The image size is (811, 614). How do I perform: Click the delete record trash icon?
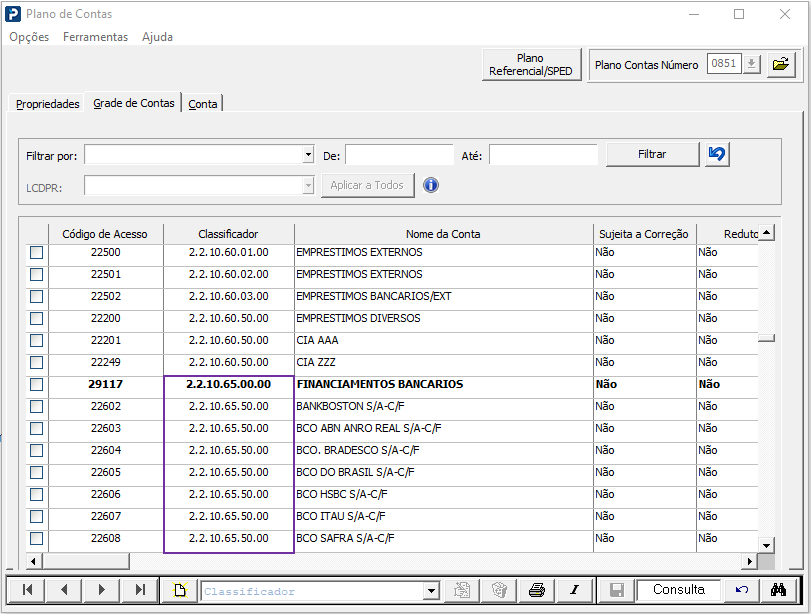point(499,590)
